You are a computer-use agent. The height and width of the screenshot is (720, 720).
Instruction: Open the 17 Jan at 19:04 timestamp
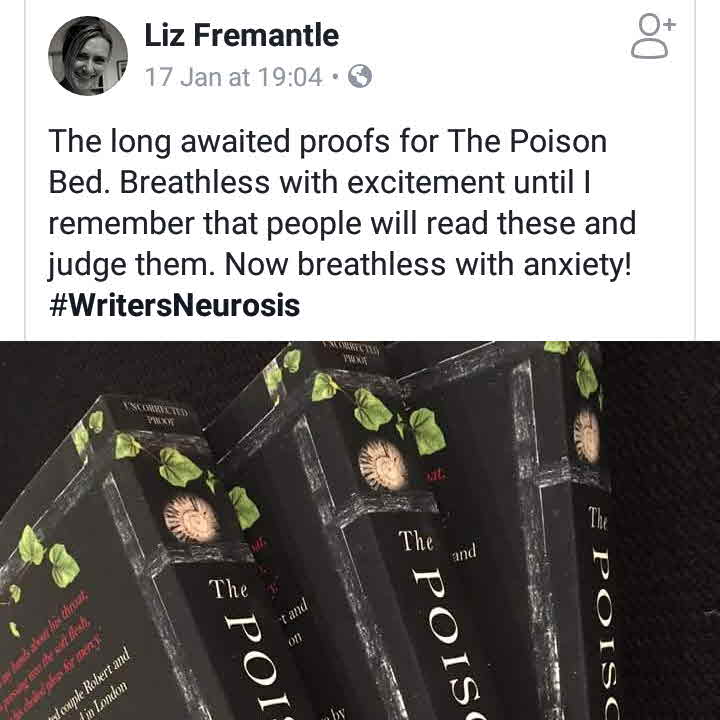point(233,77)
